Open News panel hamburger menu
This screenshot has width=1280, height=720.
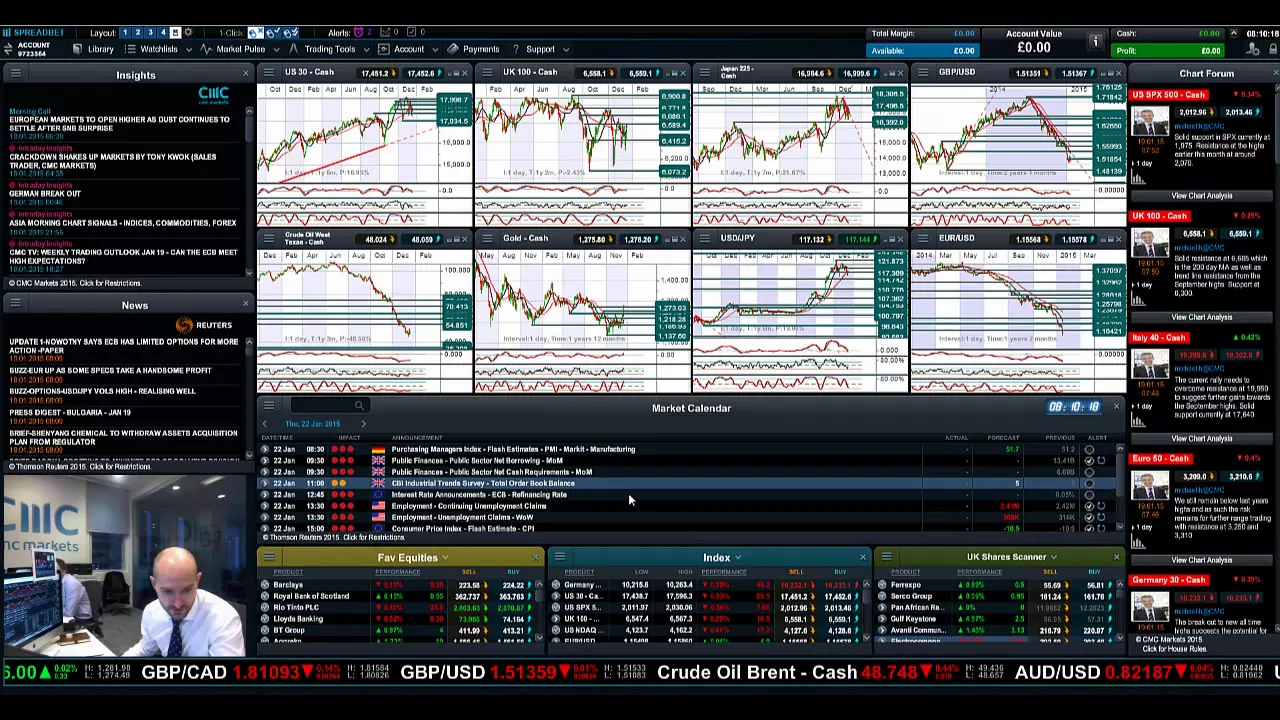point(15,304)
